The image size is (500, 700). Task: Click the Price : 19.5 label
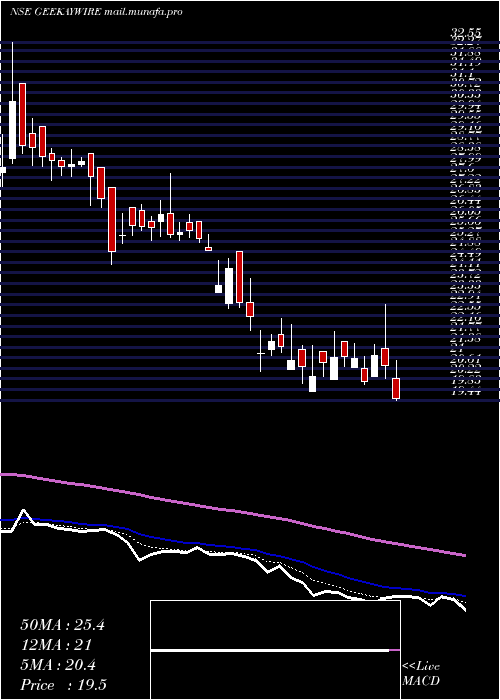[63, 685]
